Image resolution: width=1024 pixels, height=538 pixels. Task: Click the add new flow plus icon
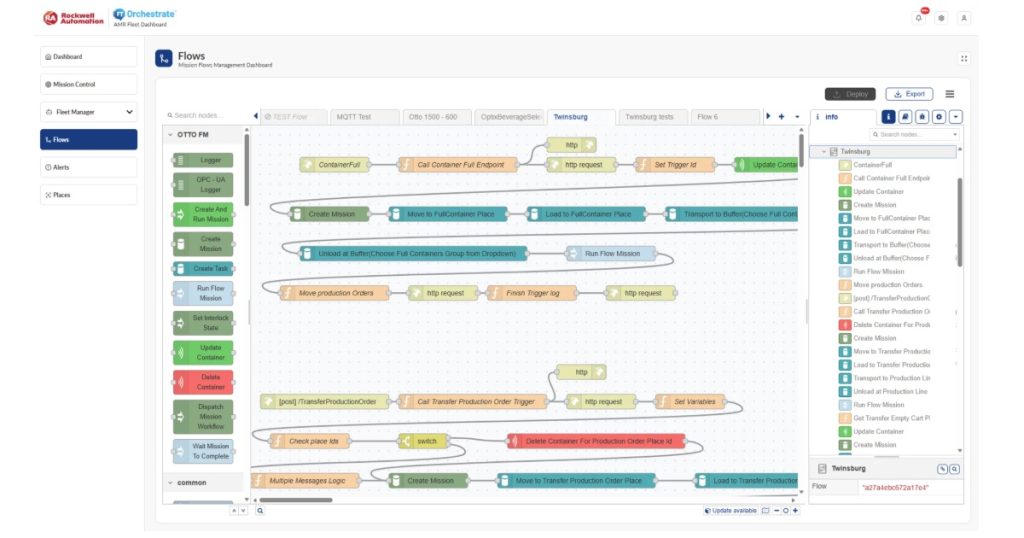pos(781,117)
